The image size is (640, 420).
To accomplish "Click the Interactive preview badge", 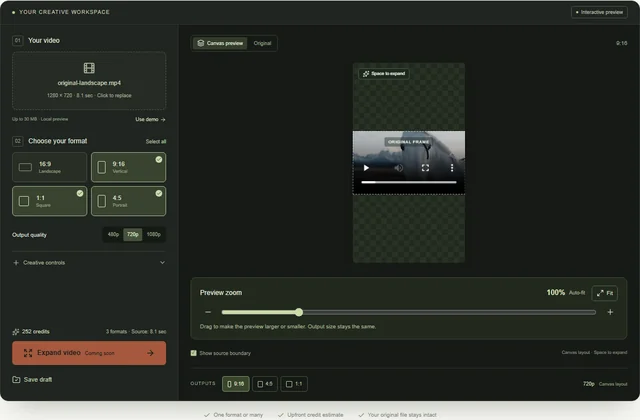I will pos(599,12).
